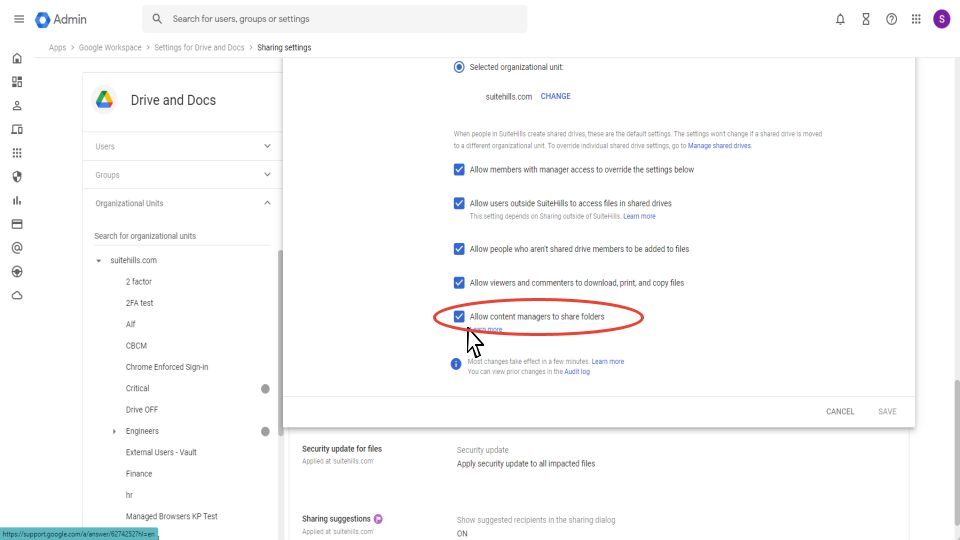The height and width of the screenshot is (540, 960).
Task: Select Chrome Enforced Sign-in unit
Action: 167,367
